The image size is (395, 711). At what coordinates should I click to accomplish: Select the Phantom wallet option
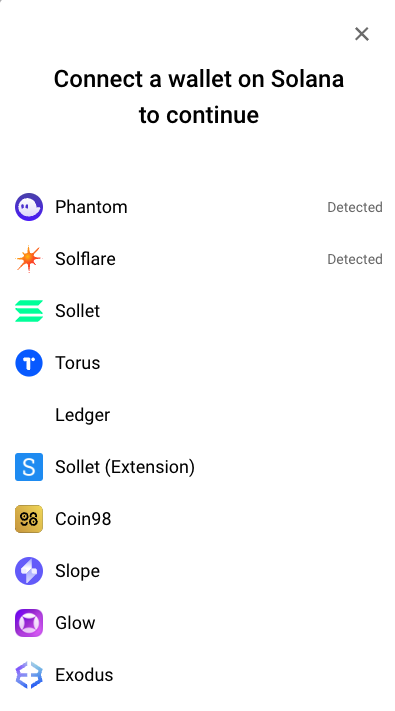(199, 207)
